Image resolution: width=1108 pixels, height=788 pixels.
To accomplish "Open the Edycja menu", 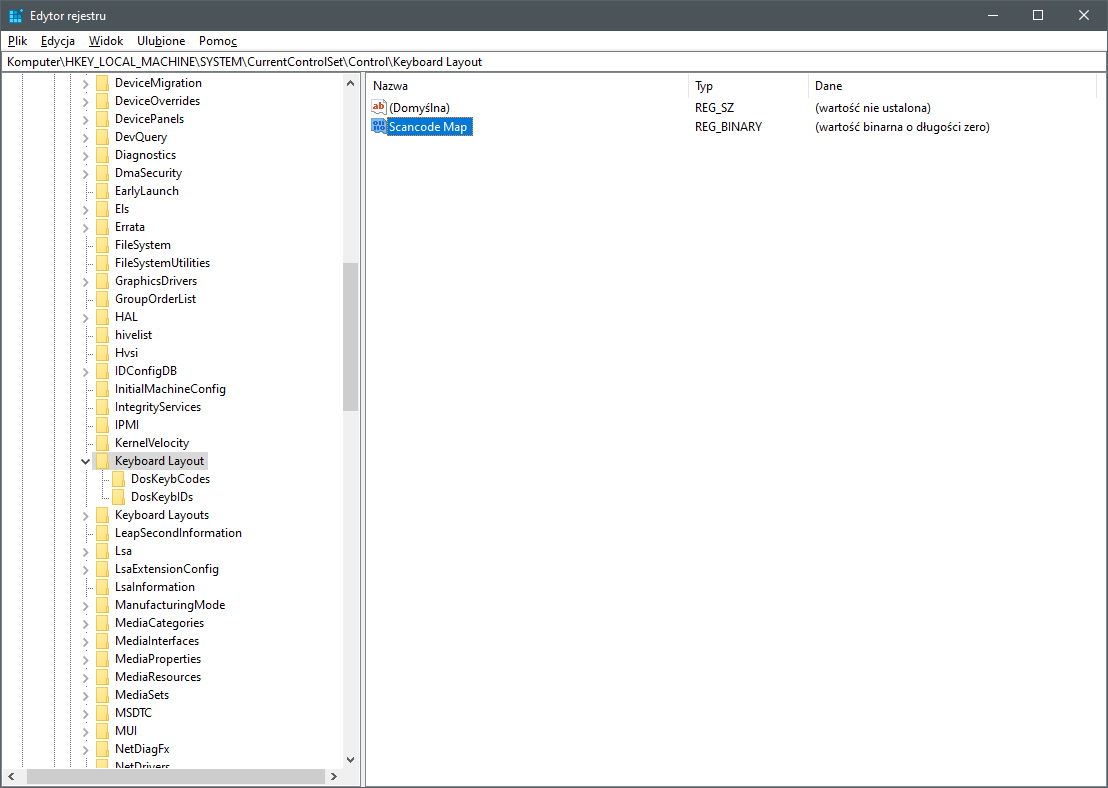I will click(x=57, y=41).
